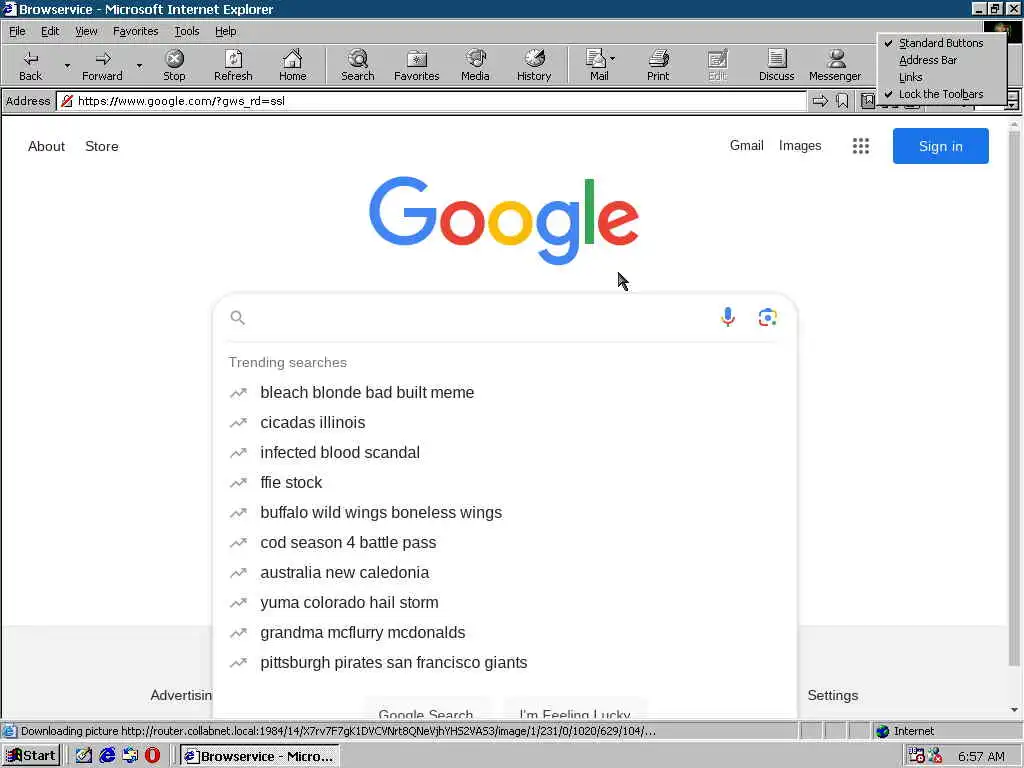Open the Start menu
Viewport: 1024px width, 768px height.
31,756
